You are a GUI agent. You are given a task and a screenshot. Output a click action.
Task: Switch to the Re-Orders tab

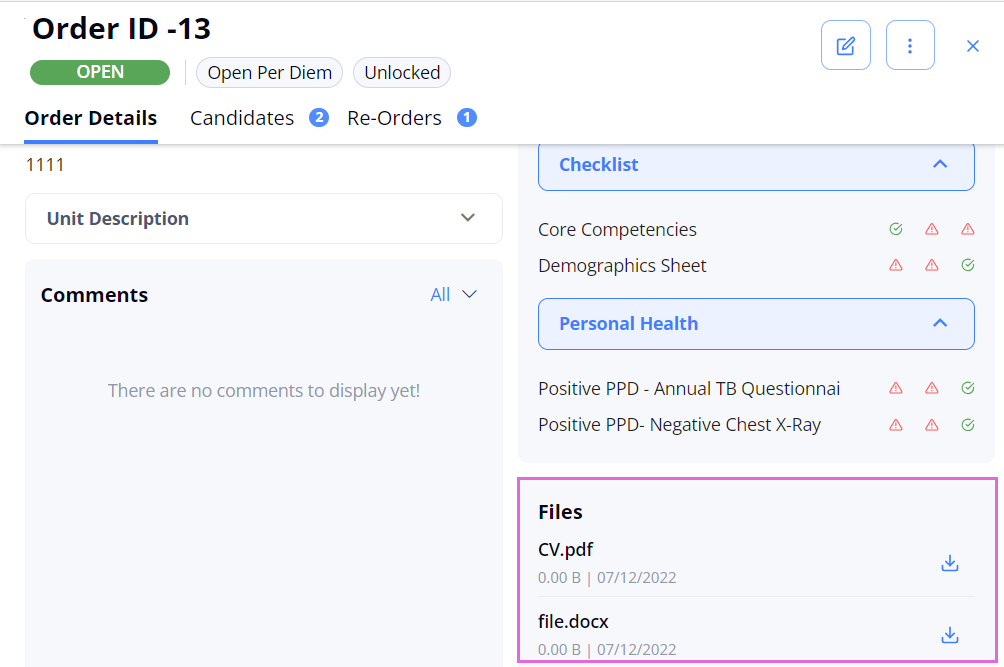pos(412,118)
